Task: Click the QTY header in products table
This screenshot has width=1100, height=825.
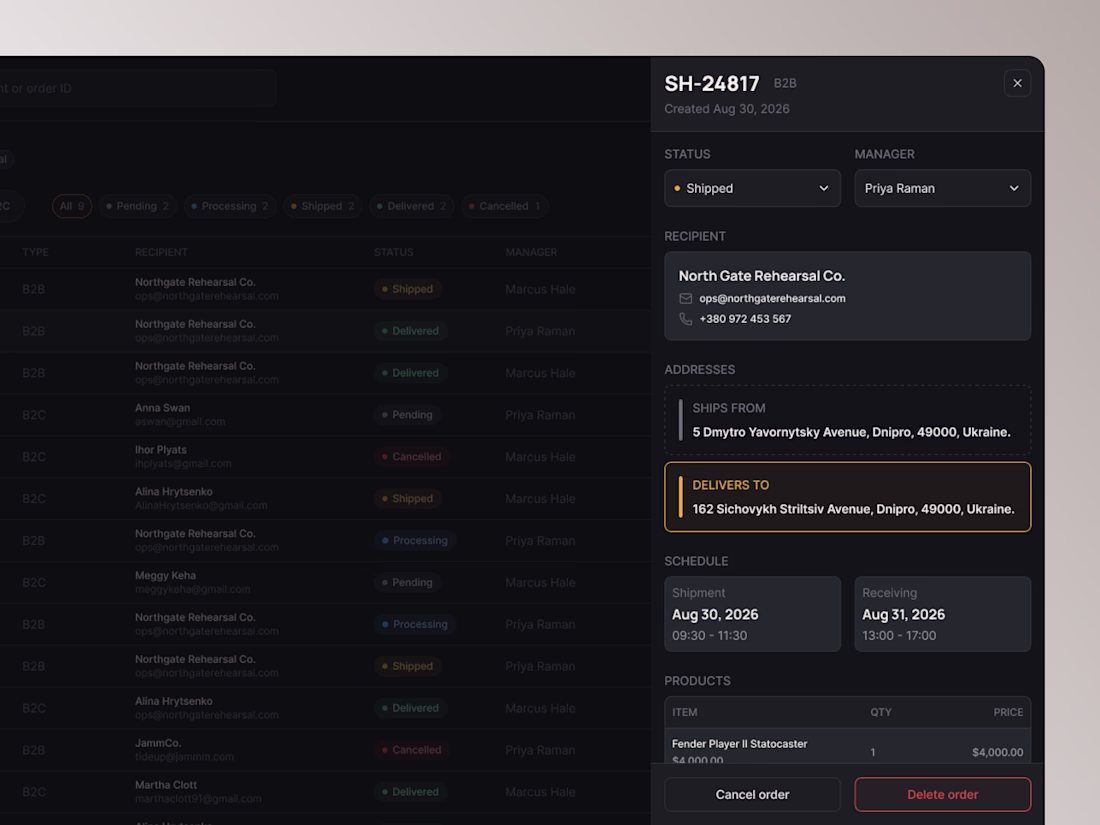Action: pos(881,712)
